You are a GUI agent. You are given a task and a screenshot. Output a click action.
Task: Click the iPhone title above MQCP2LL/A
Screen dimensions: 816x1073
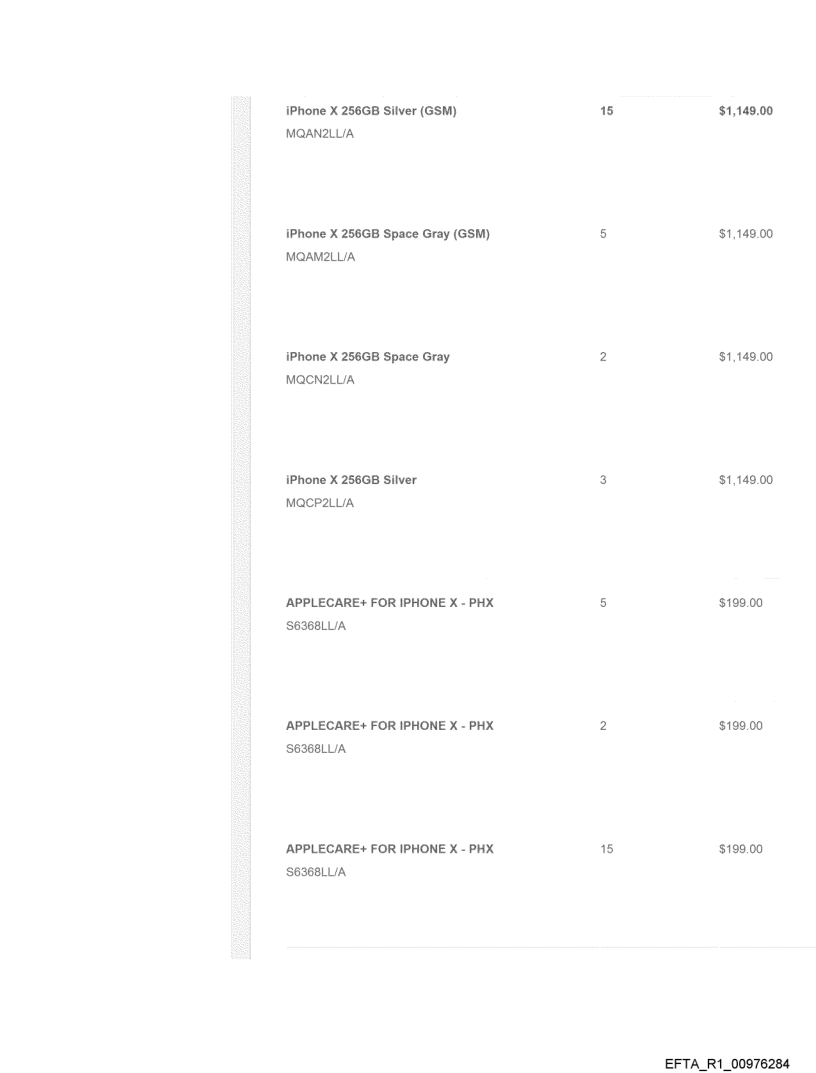[351, 480]
